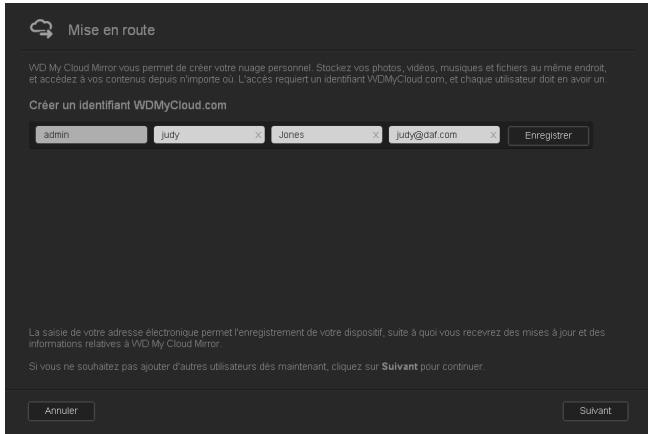Clear the Jones last name field
Image resolution: width=651 pixels, height=434 pixels.
[376, 135]
